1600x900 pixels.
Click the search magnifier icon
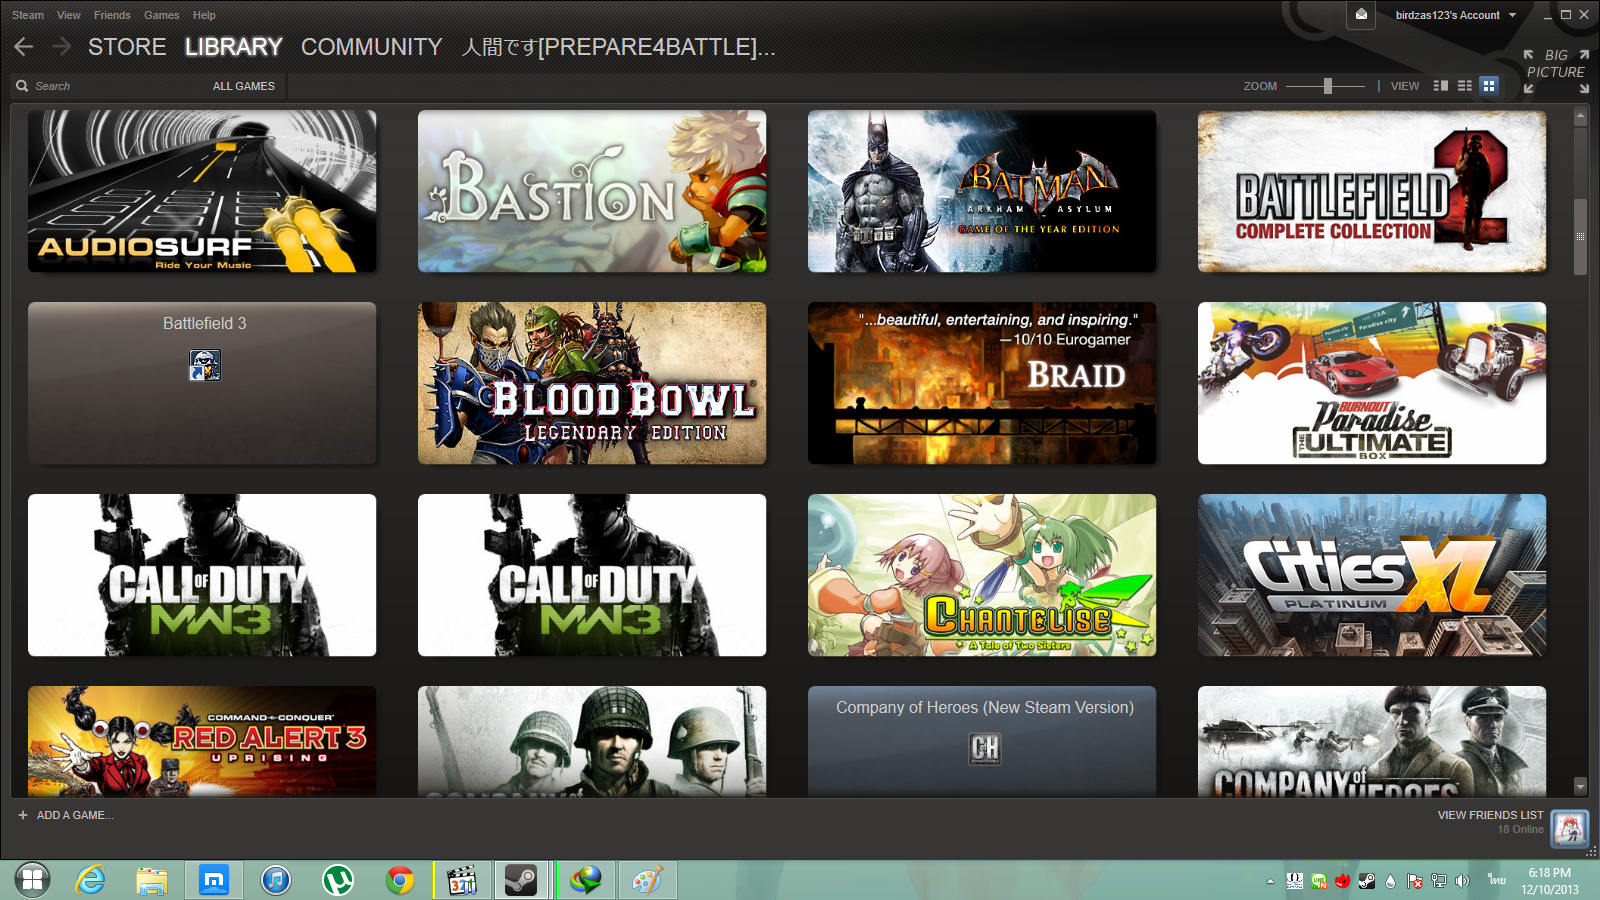pyautogui.click(x=22, y=86)
